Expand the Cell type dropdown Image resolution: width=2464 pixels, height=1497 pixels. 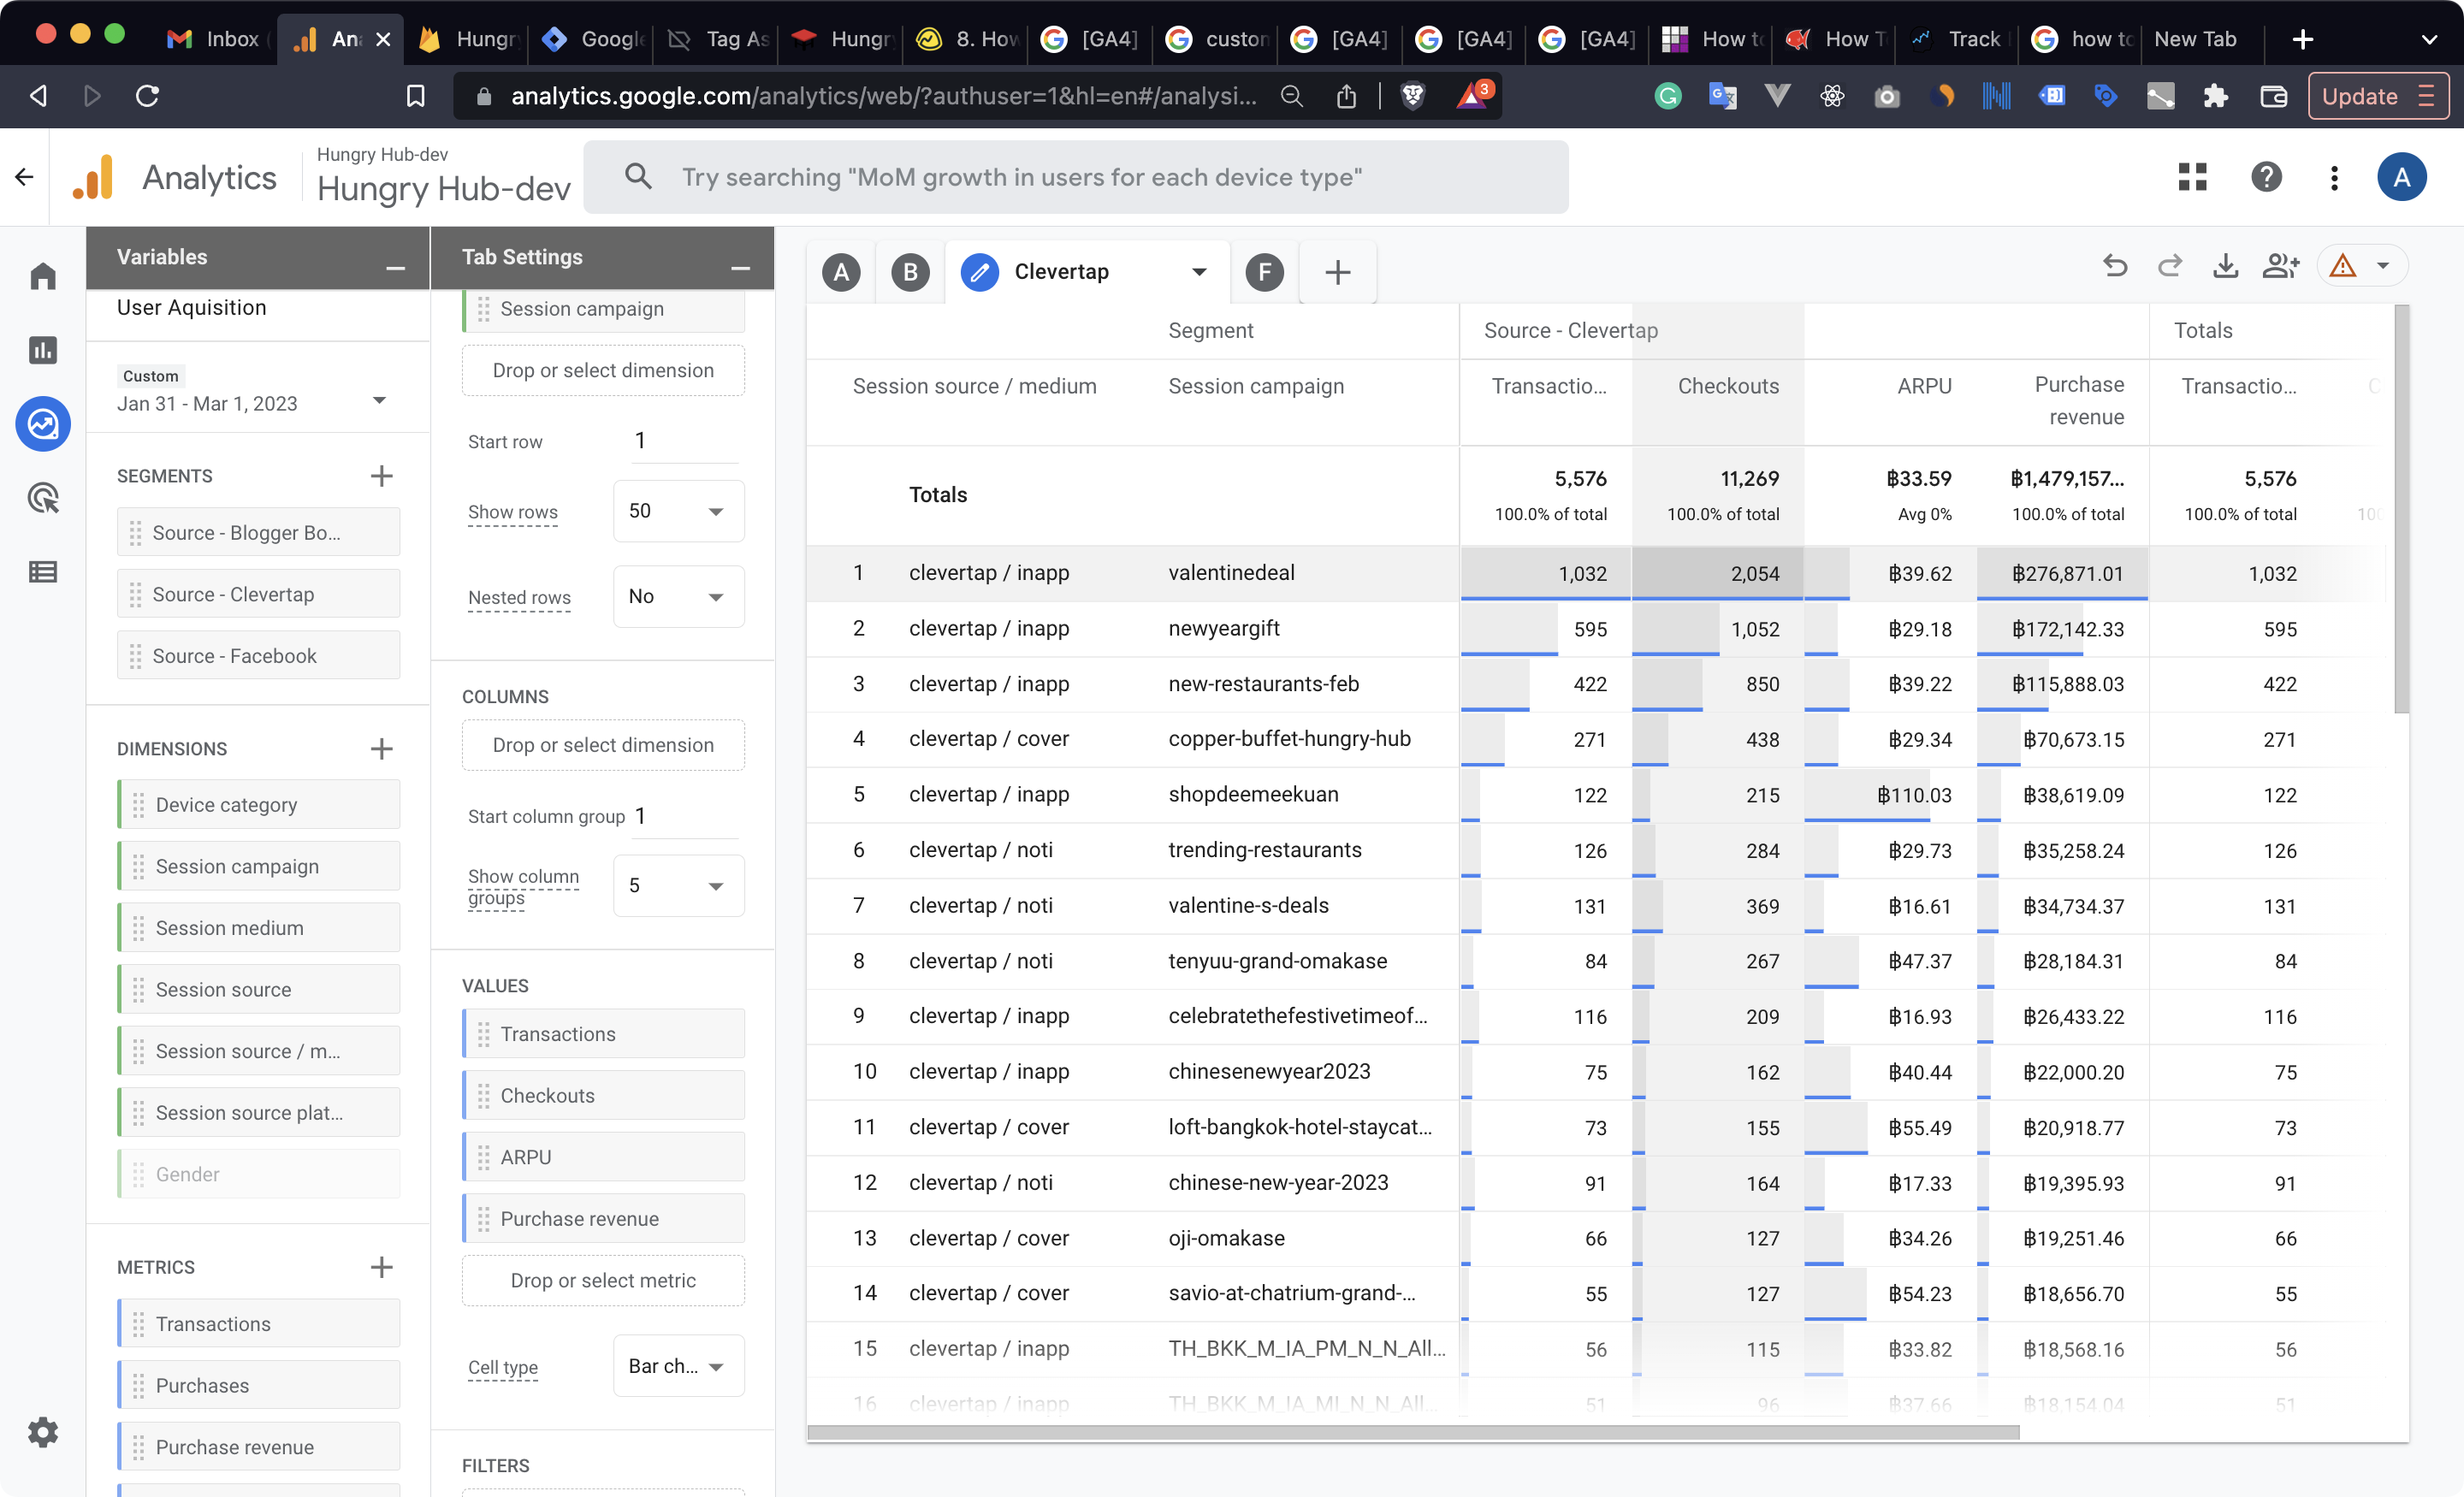[x=678, y=1366]
